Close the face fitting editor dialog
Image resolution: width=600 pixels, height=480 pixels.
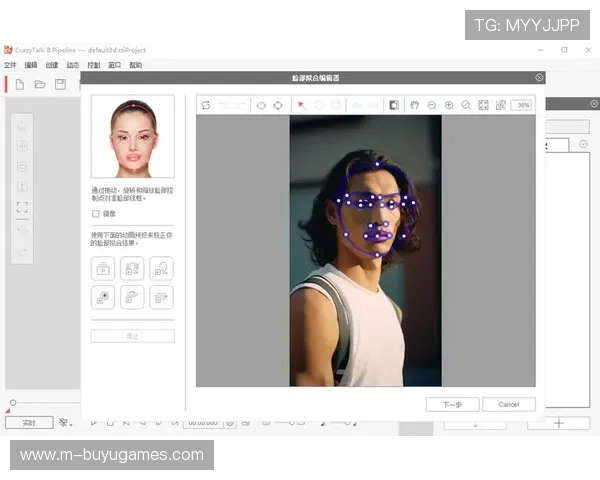(x=539, y=77)
